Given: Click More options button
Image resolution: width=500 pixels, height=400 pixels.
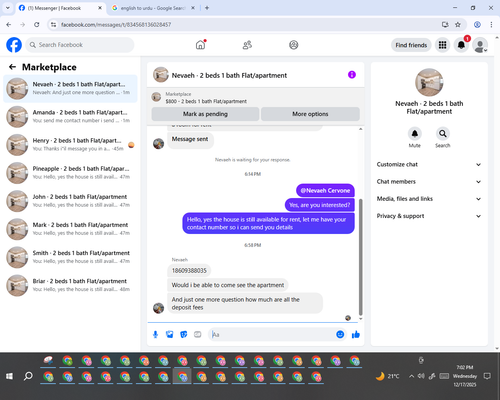Looking at the screenshot, I should pos(310,114).
